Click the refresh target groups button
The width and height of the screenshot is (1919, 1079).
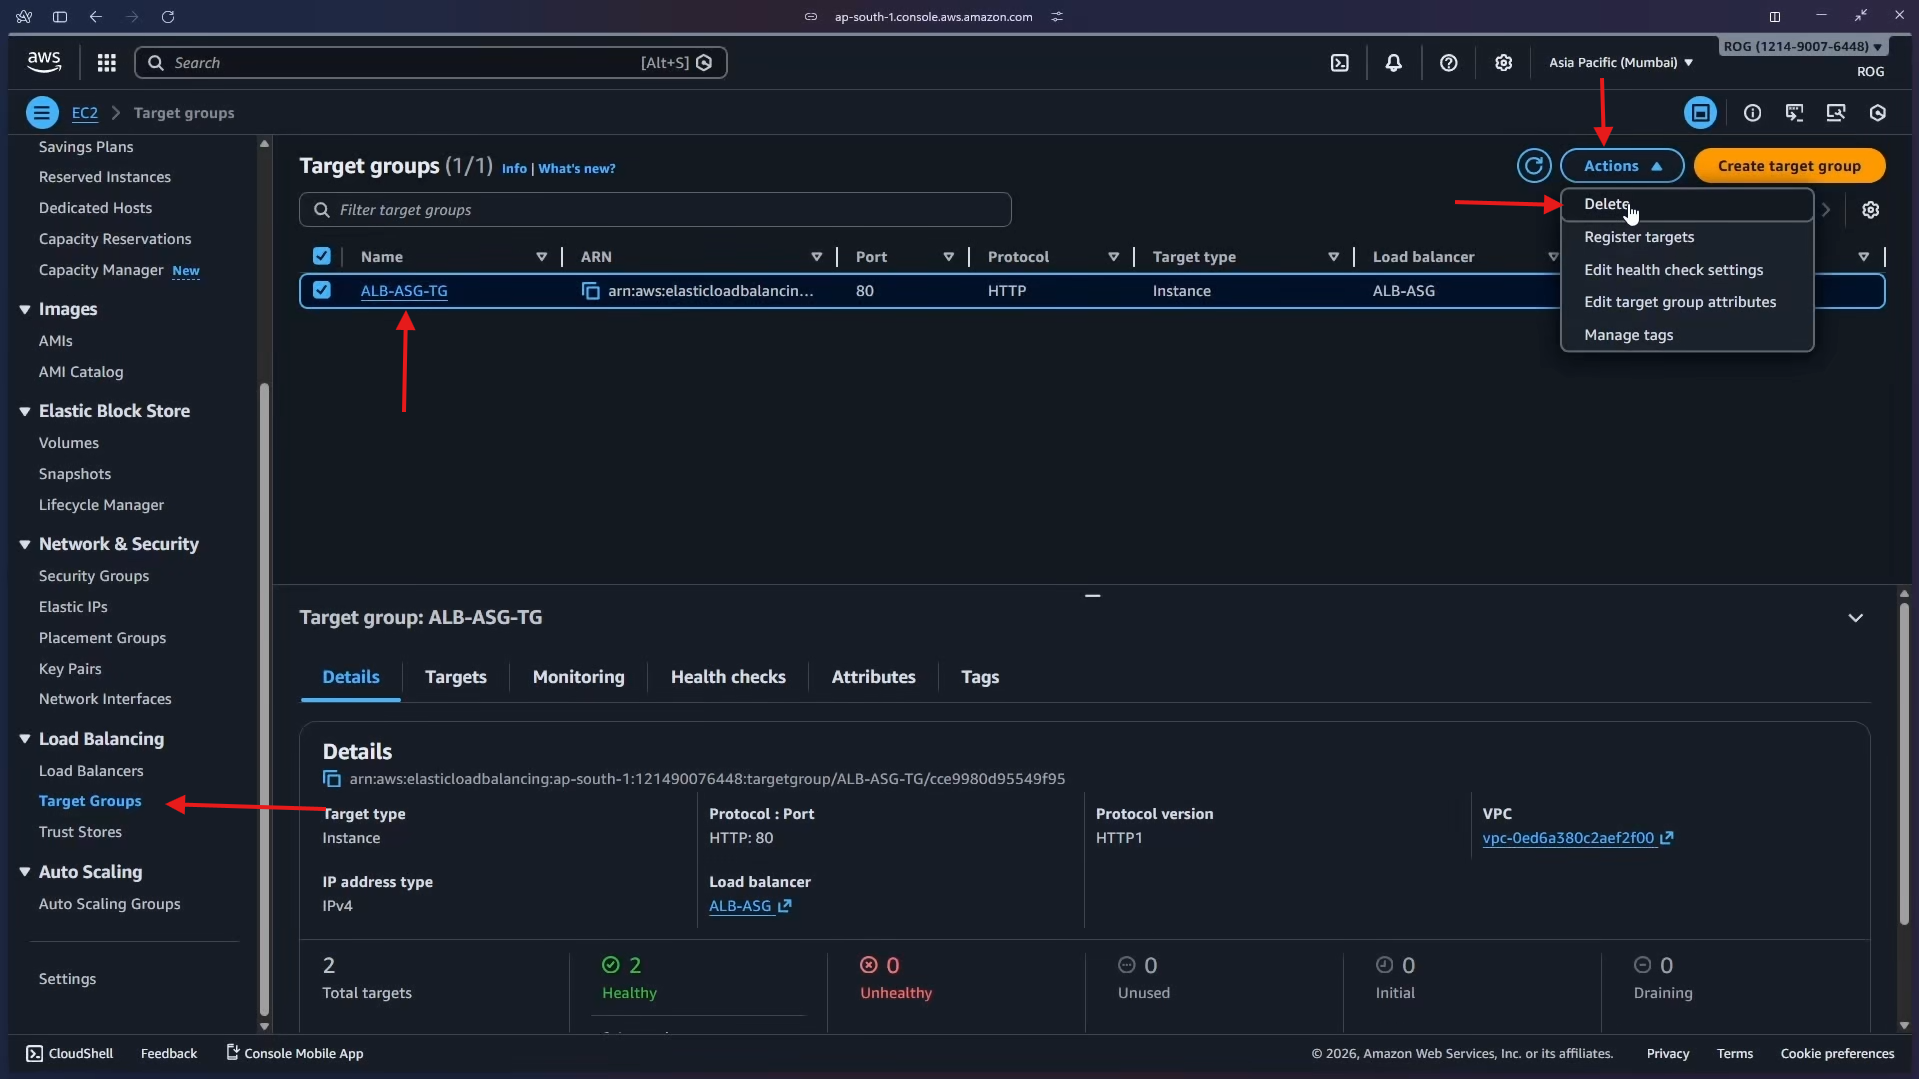(1533, 166)
